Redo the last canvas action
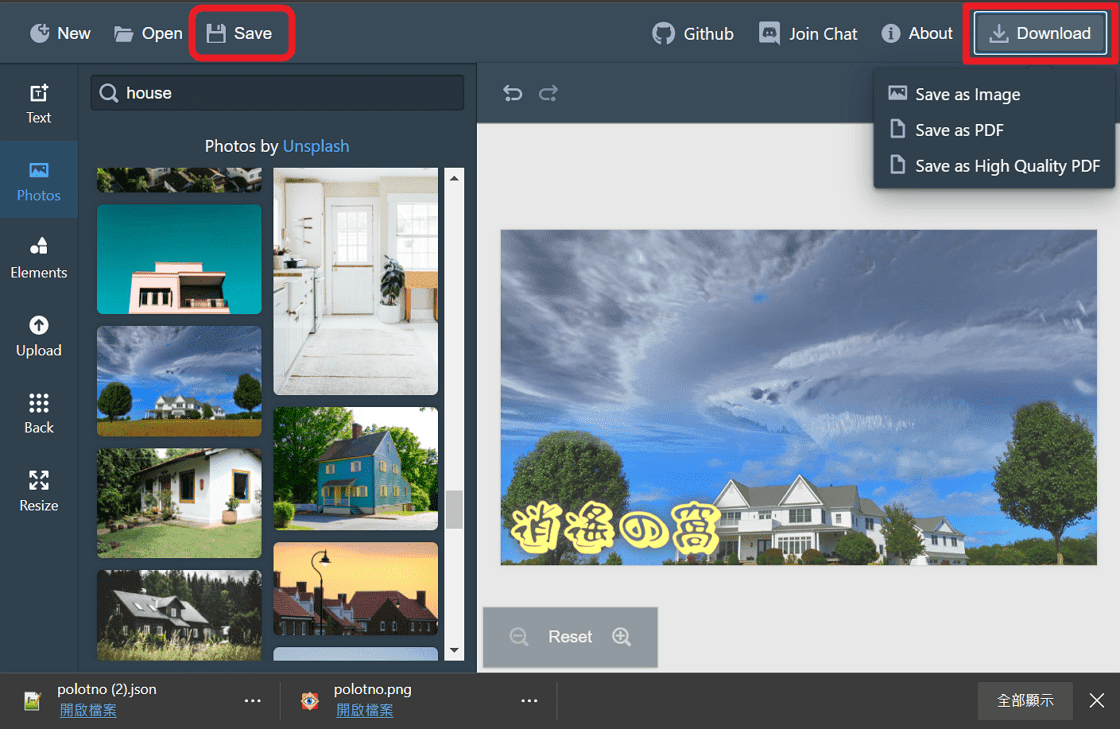 547,93
